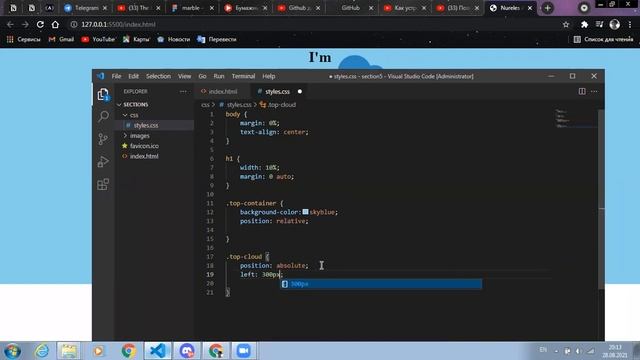Screen dimensions: 640x360
Task: Open Chrome extensions puzzle icon
Action: point(584,24)
